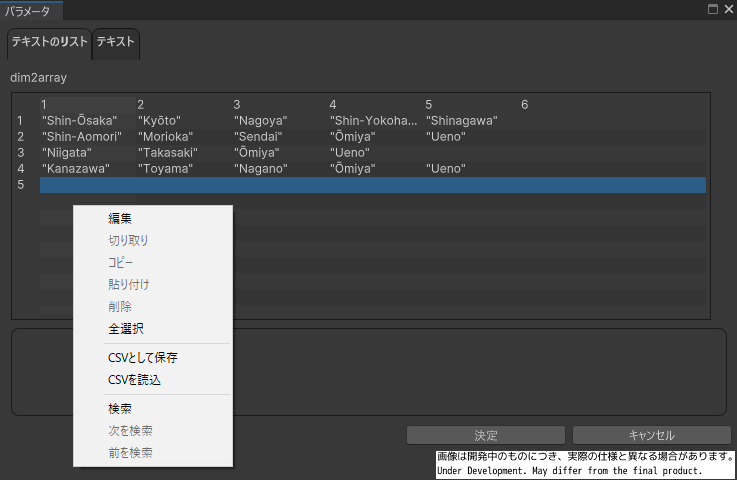Click column header 3
The width and height of the screenshot is (737, 480).
tap(280, 104)
